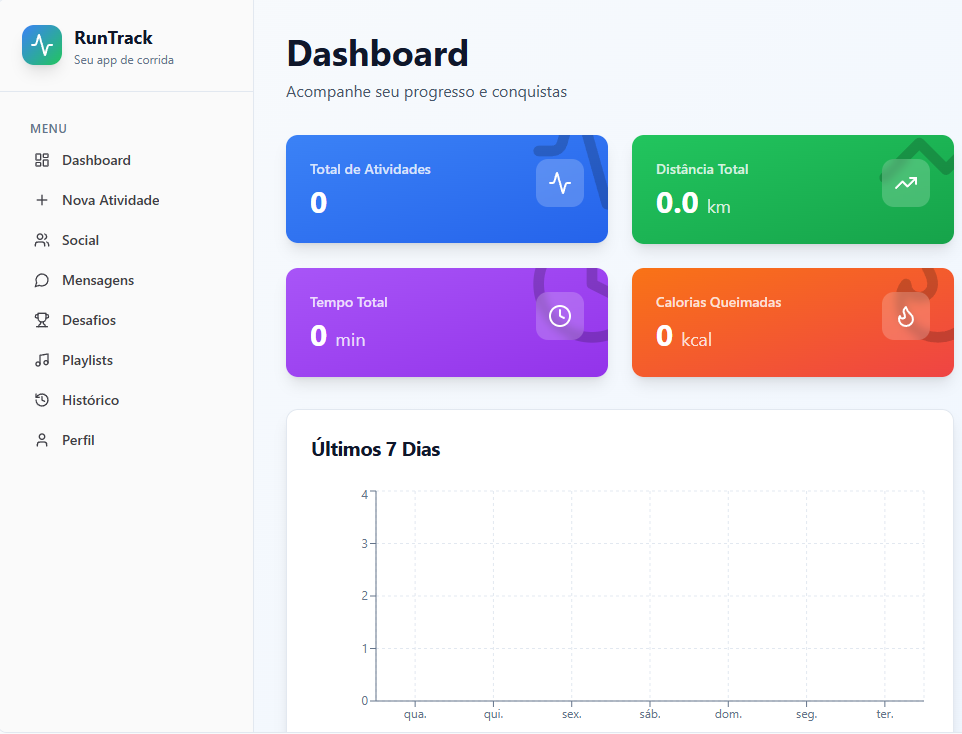Click the flame icon on Calorias Queimadas card

pos(906,316)
